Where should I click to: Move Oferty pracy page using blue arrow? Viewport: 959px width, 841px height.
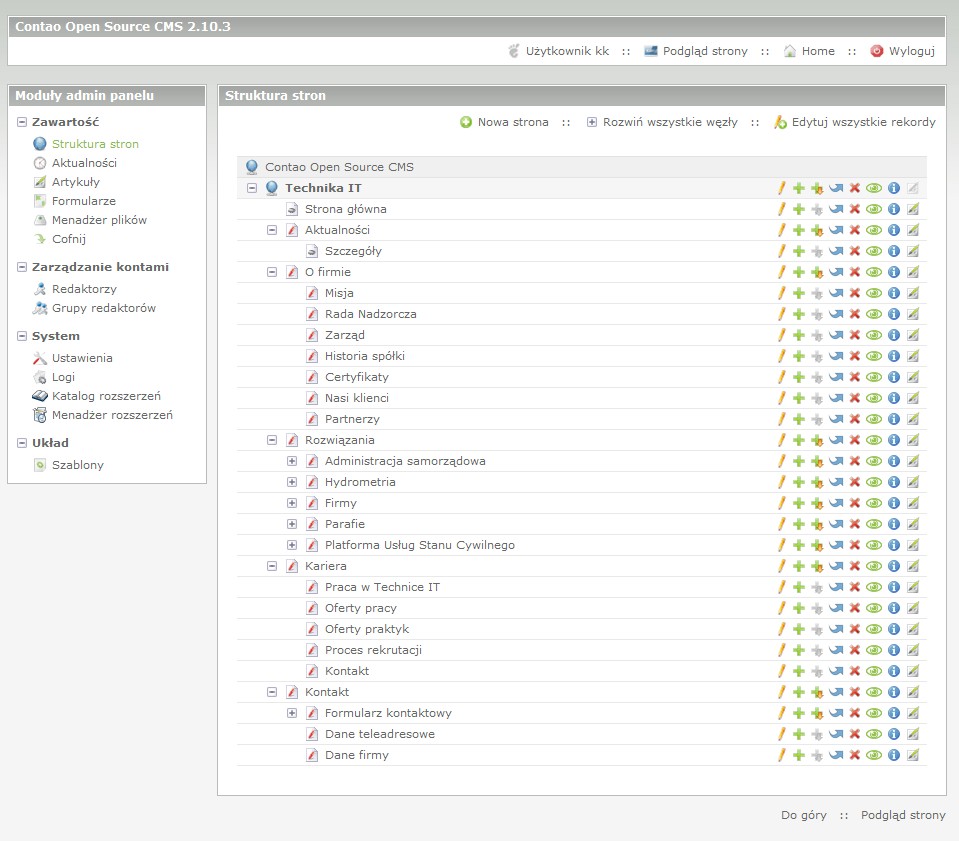click(x=836, y=608)
